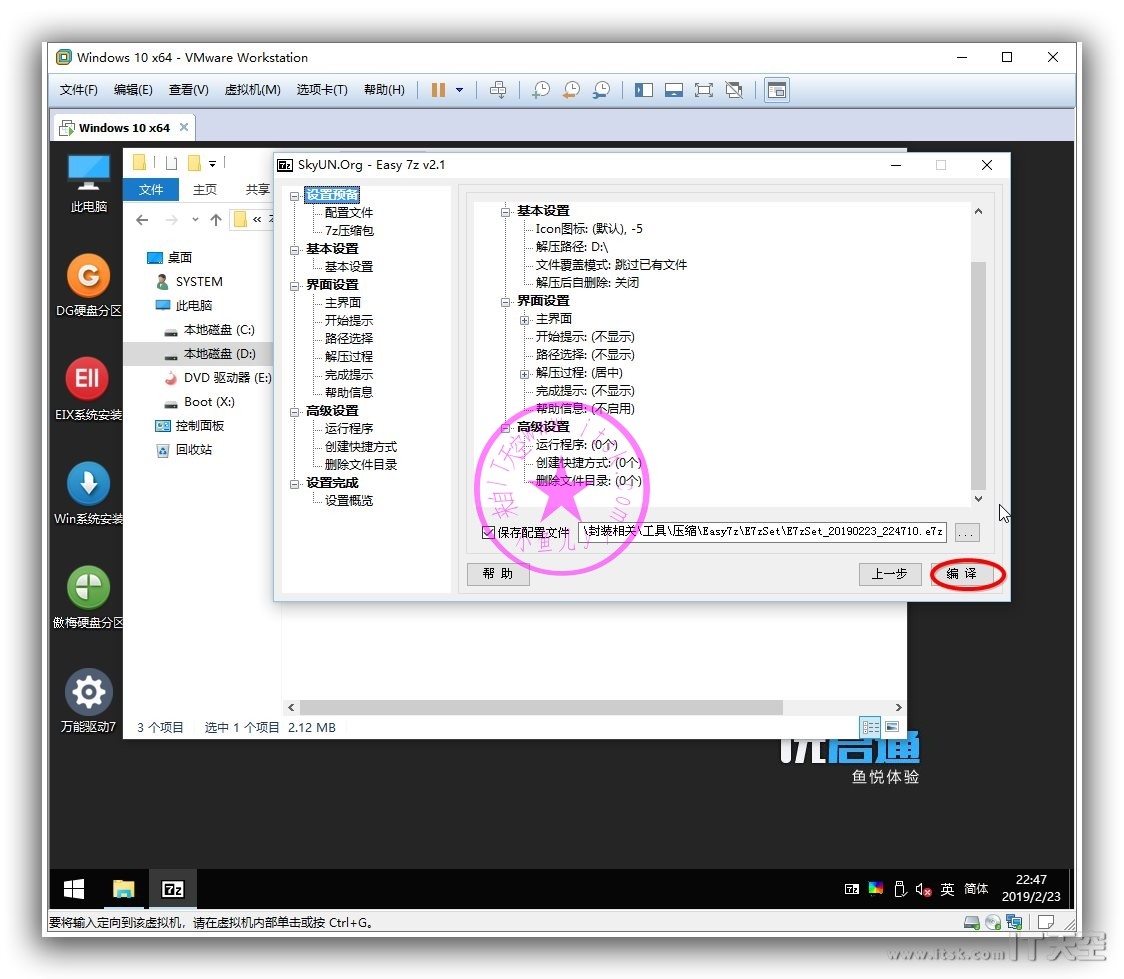The height and width of the screenshot is (979, 1124).
Task: Open the 编辑(E) menu
Action: (x=133, y=90)
